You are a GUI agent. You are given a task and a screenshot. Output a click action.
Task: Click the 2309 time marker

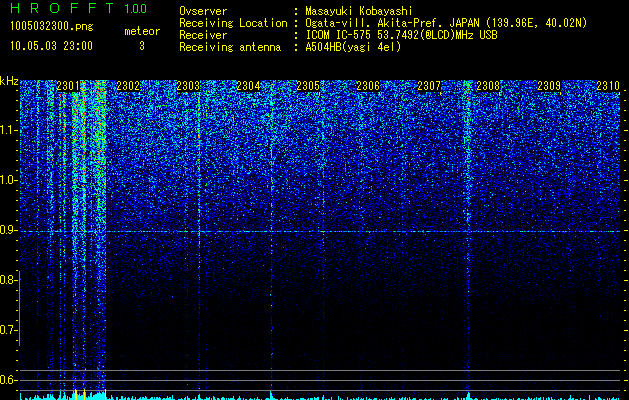549,86
